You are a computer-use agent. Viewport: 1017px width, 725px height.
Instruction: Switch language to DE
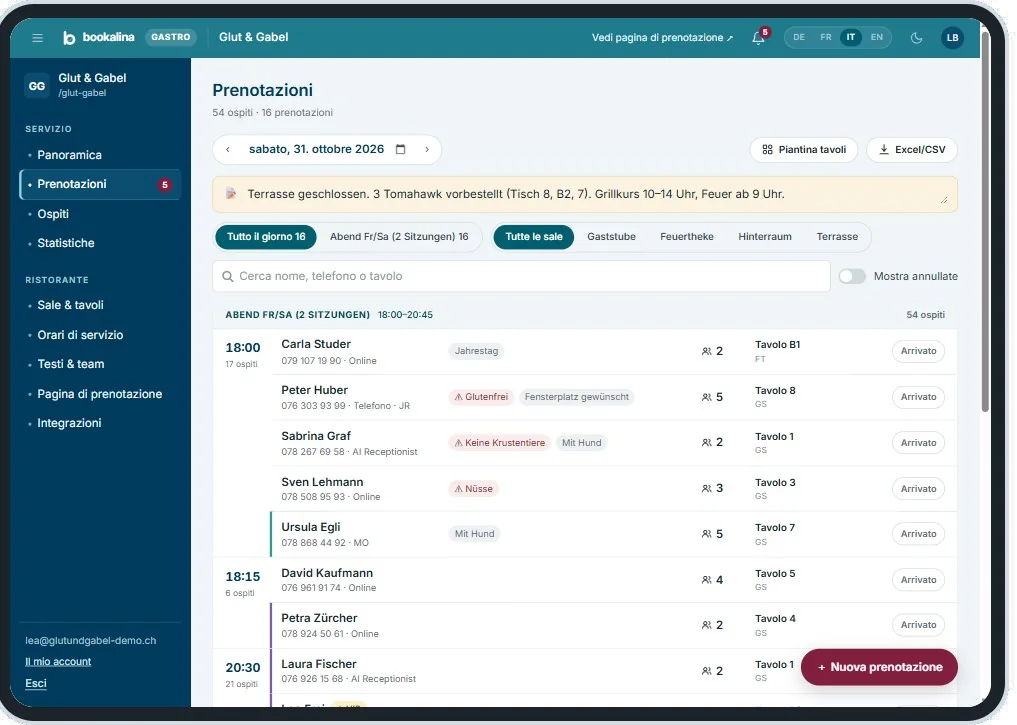click(x=799, y=38)
